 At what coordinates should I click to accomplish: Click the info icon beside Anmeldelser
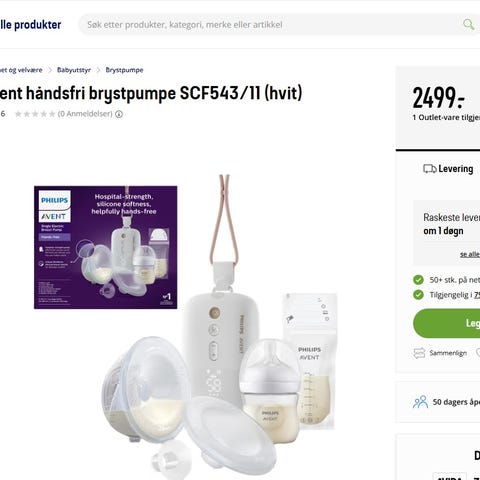point(119,114)
